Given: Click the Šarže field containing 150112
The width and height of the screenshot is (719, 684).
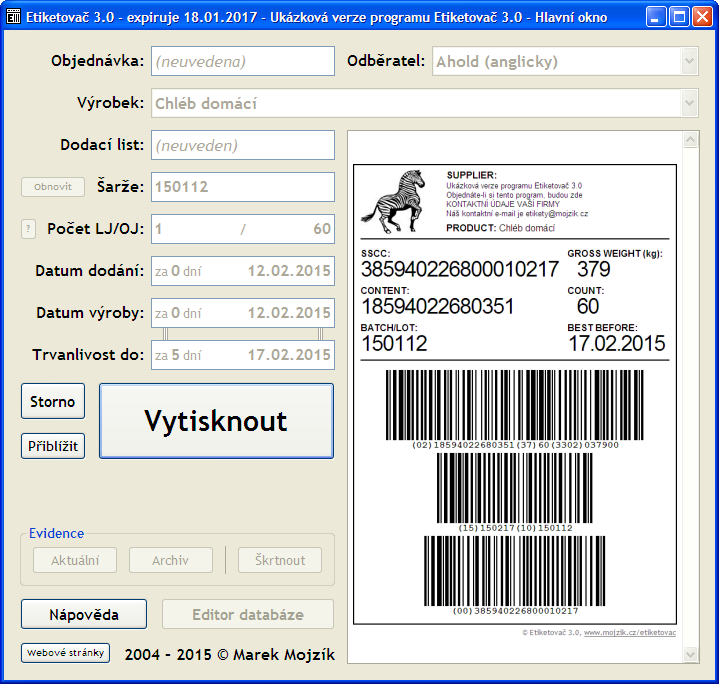Looking at the screenshot, I should point(243,187).
